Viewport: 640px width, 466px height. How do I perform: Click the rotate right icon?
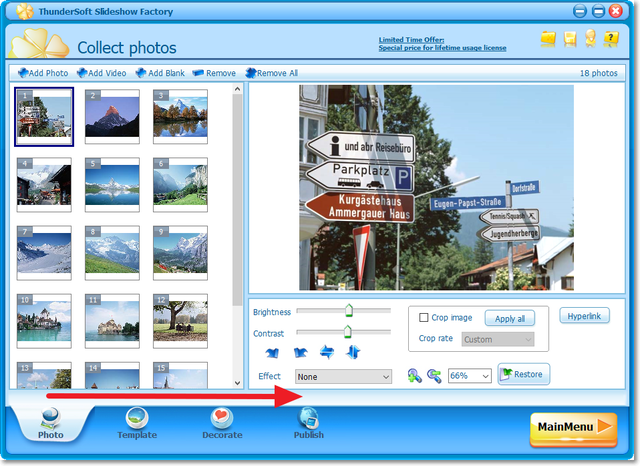[299, 352]
